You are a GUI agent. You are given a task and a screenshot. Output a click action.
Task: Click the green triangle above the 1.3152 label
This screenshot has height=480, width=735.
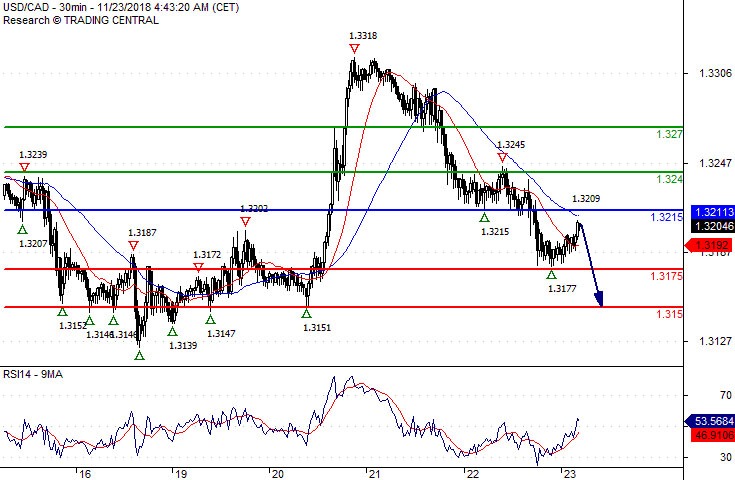[x=62, y=311]
